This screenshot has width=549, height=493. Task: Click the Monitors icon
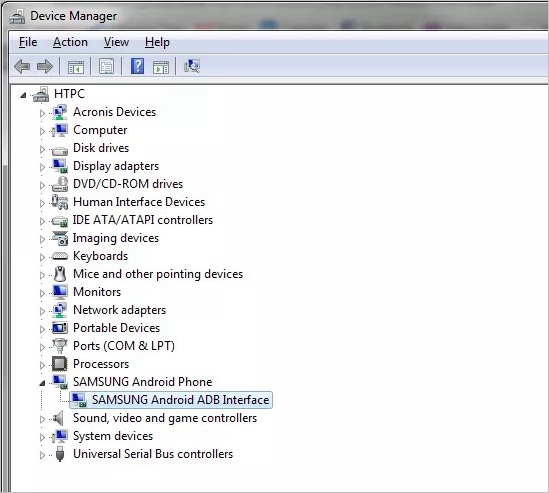point(60,292)
